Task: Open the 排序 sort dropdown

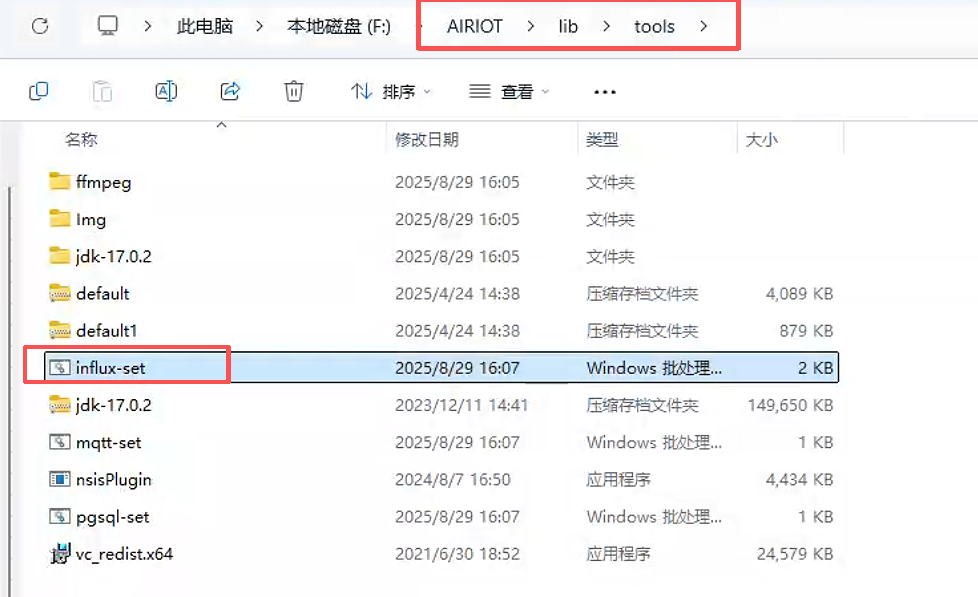Action: (x=391, y=92)
